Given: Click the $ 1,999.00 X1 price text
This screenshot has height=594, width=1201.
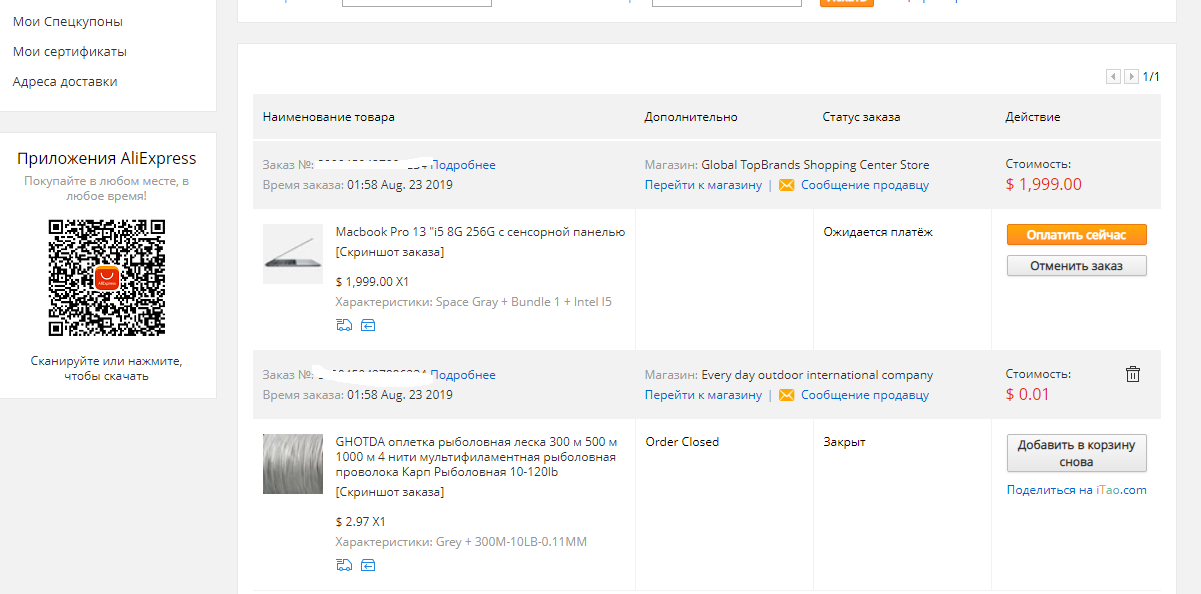Looking at the screenshot, I should pos(373,282).
